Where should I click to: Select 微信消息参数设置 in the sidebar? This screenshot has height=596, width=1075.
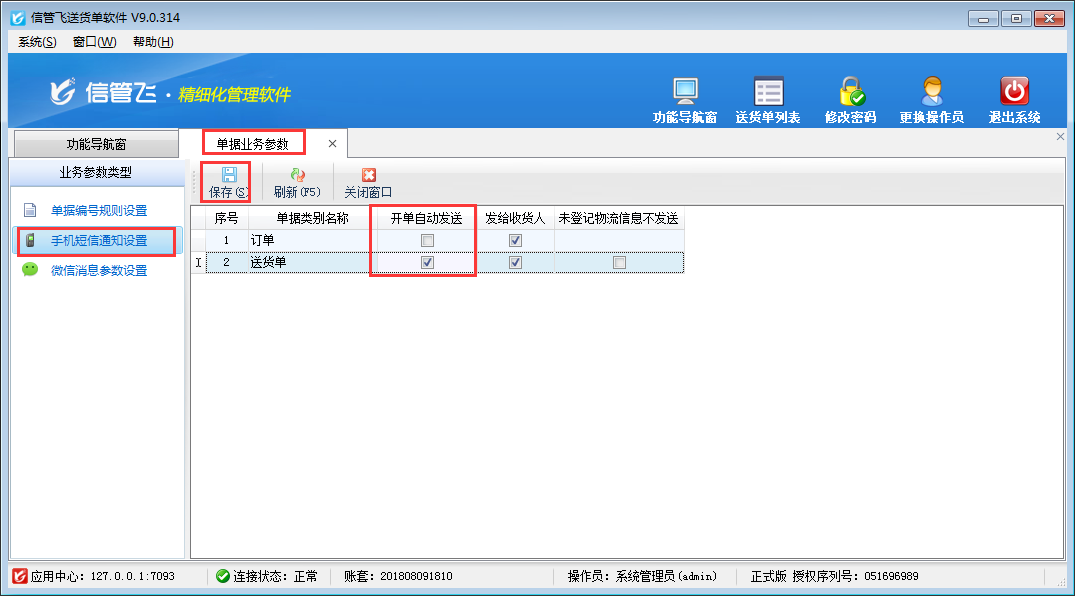pyautogui.click(x=98, y=270)
